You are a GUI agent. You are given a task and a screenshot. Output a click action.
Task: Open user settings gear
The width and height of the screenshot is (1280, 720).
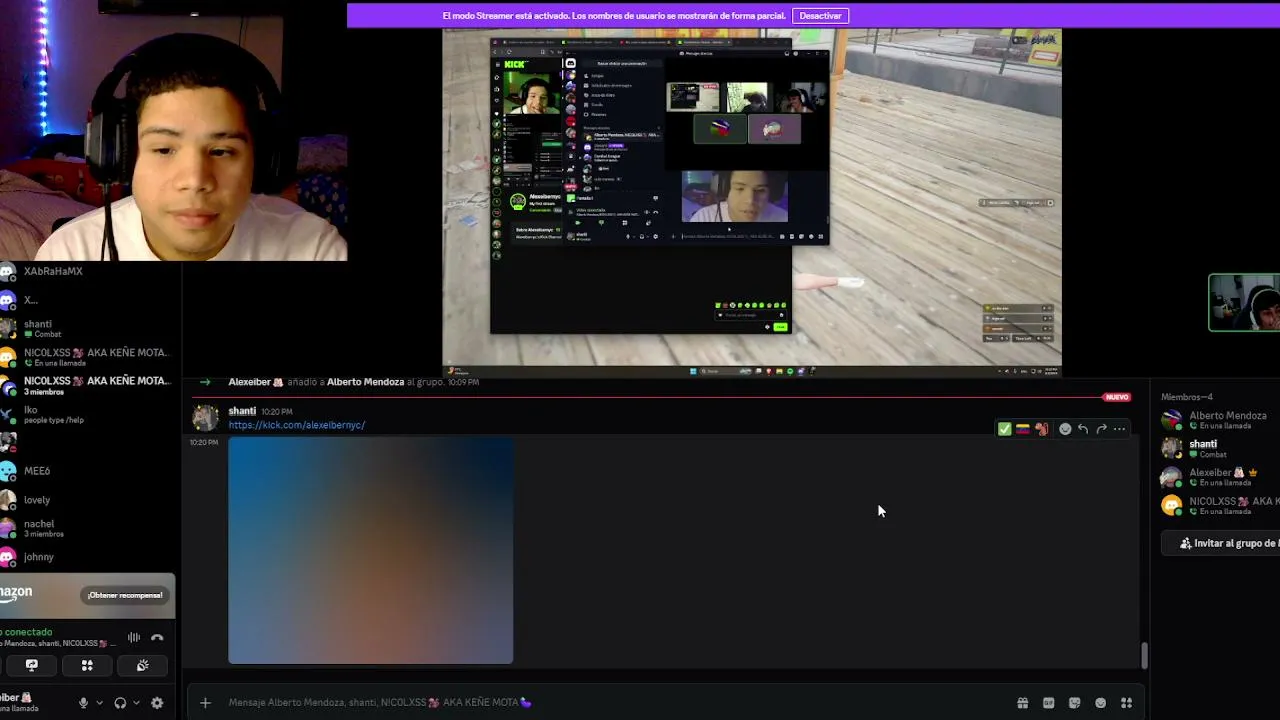(x=157, y=703)
